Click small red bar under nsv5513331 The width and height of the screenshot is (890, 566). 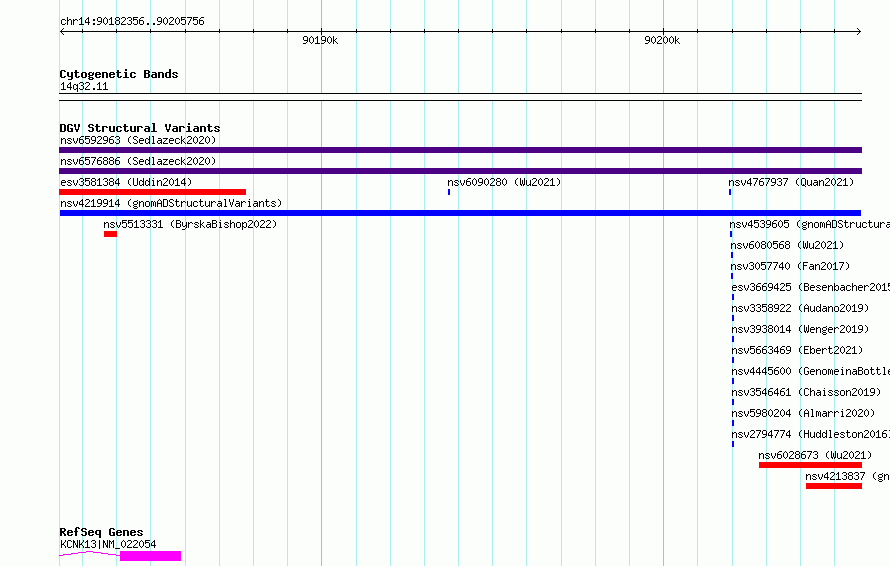(110, 234)
